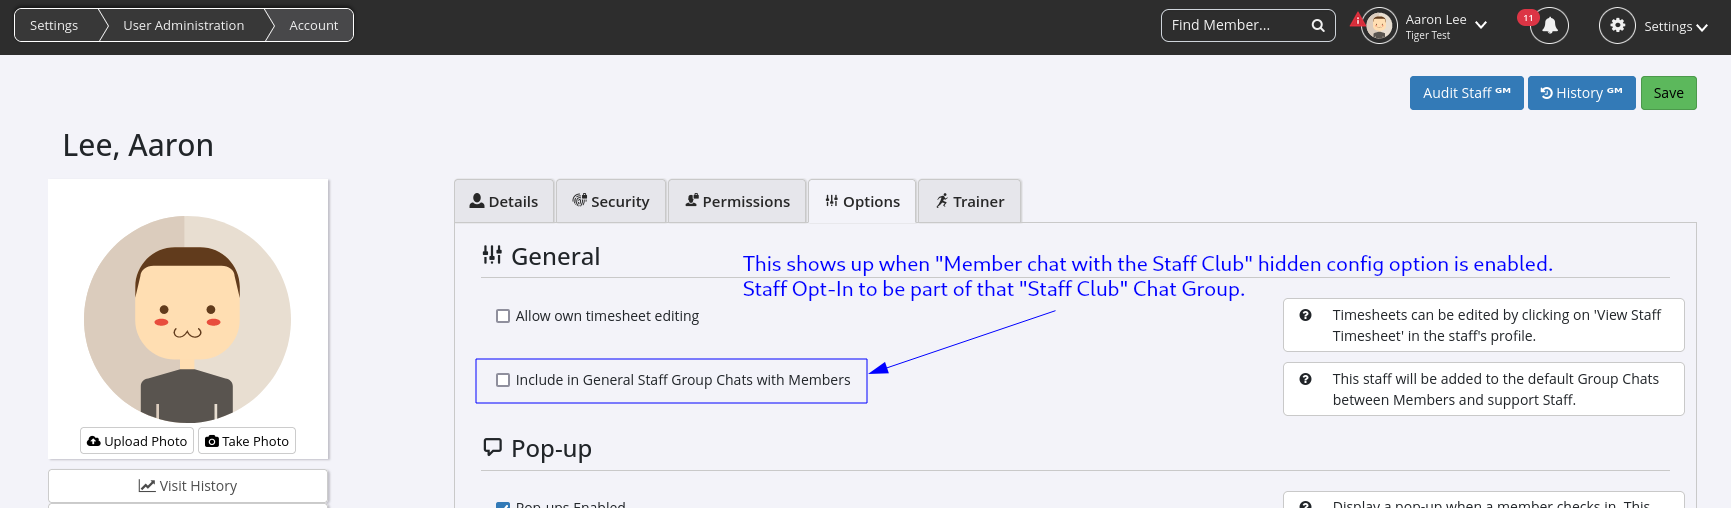Toggle the Pop-ups Enabled checkbox
The width and height of the screenshot is (1731, 508).
[x=503, y=505]
